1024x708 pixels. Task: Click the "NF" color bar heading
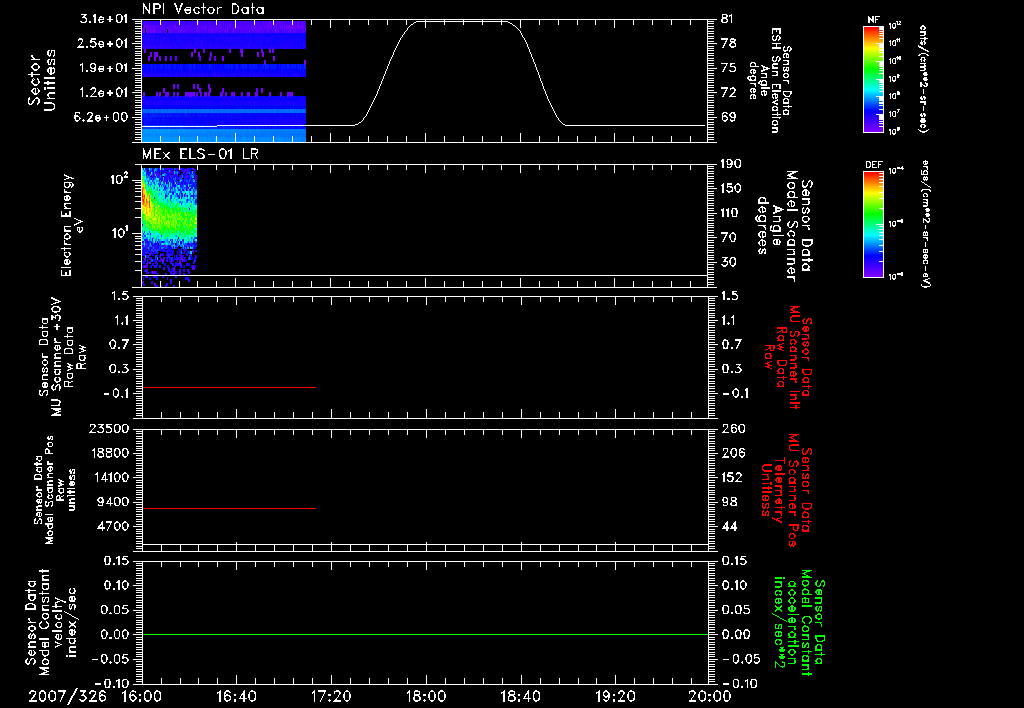pos(873,20)
